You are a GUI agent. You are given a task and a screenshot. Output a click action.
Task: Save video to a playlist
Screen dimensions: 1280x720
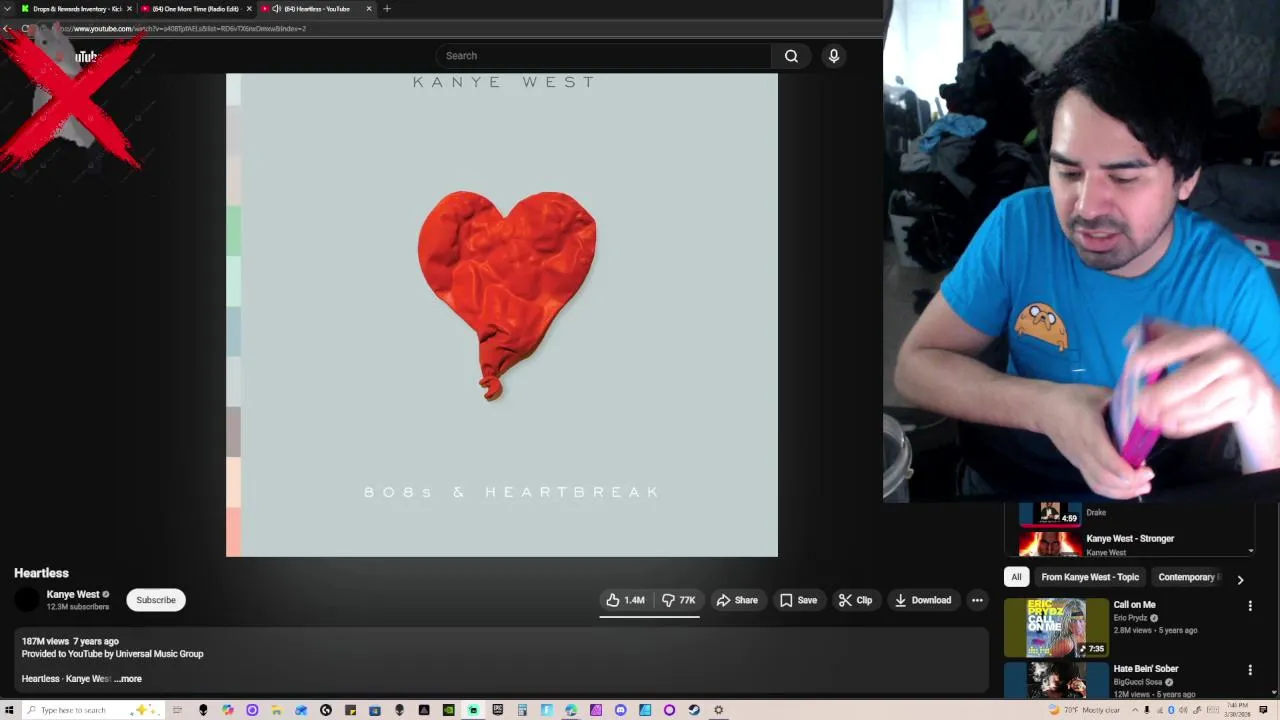tap(798, 600)
